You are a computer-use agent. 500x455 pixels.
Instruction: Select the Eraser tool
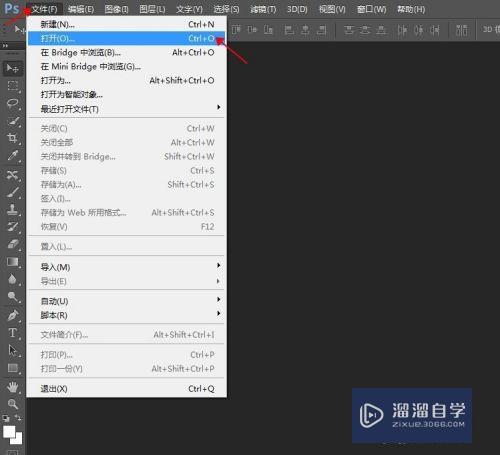pyautogui.click(x=13, y=244)
